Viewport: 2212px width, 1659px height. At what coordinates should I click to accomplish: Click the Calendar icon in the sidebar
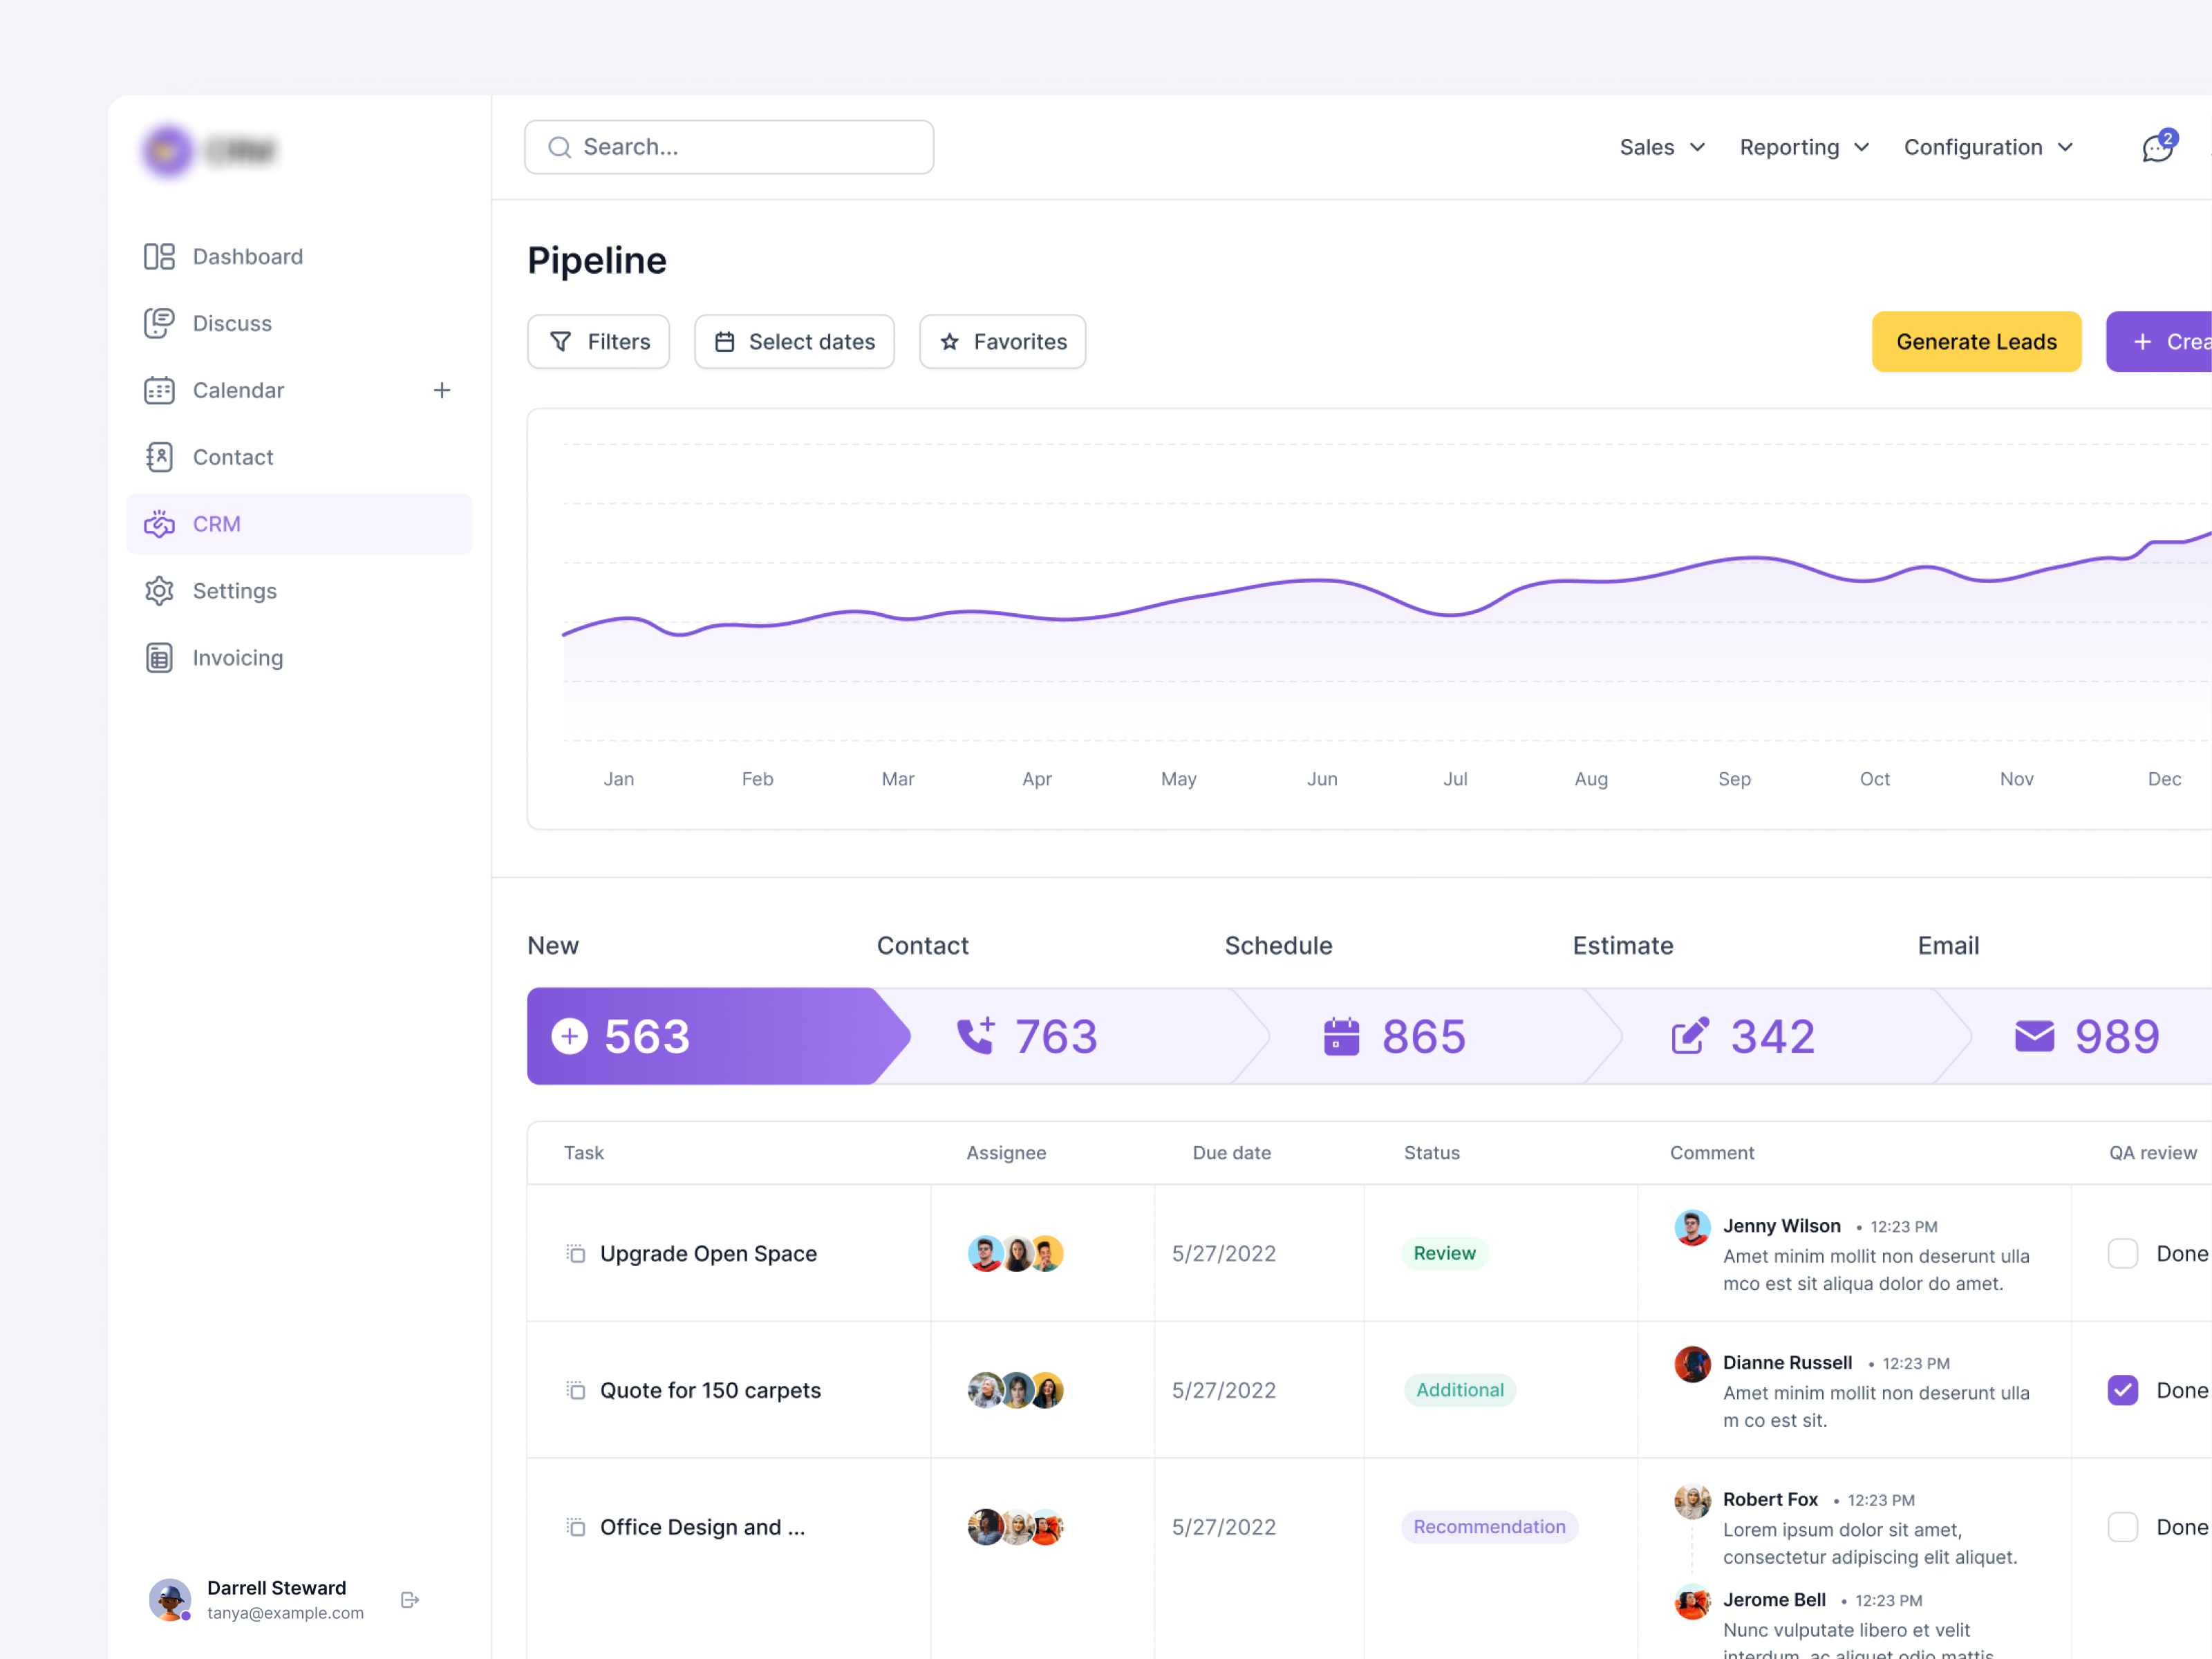(160, 390)
